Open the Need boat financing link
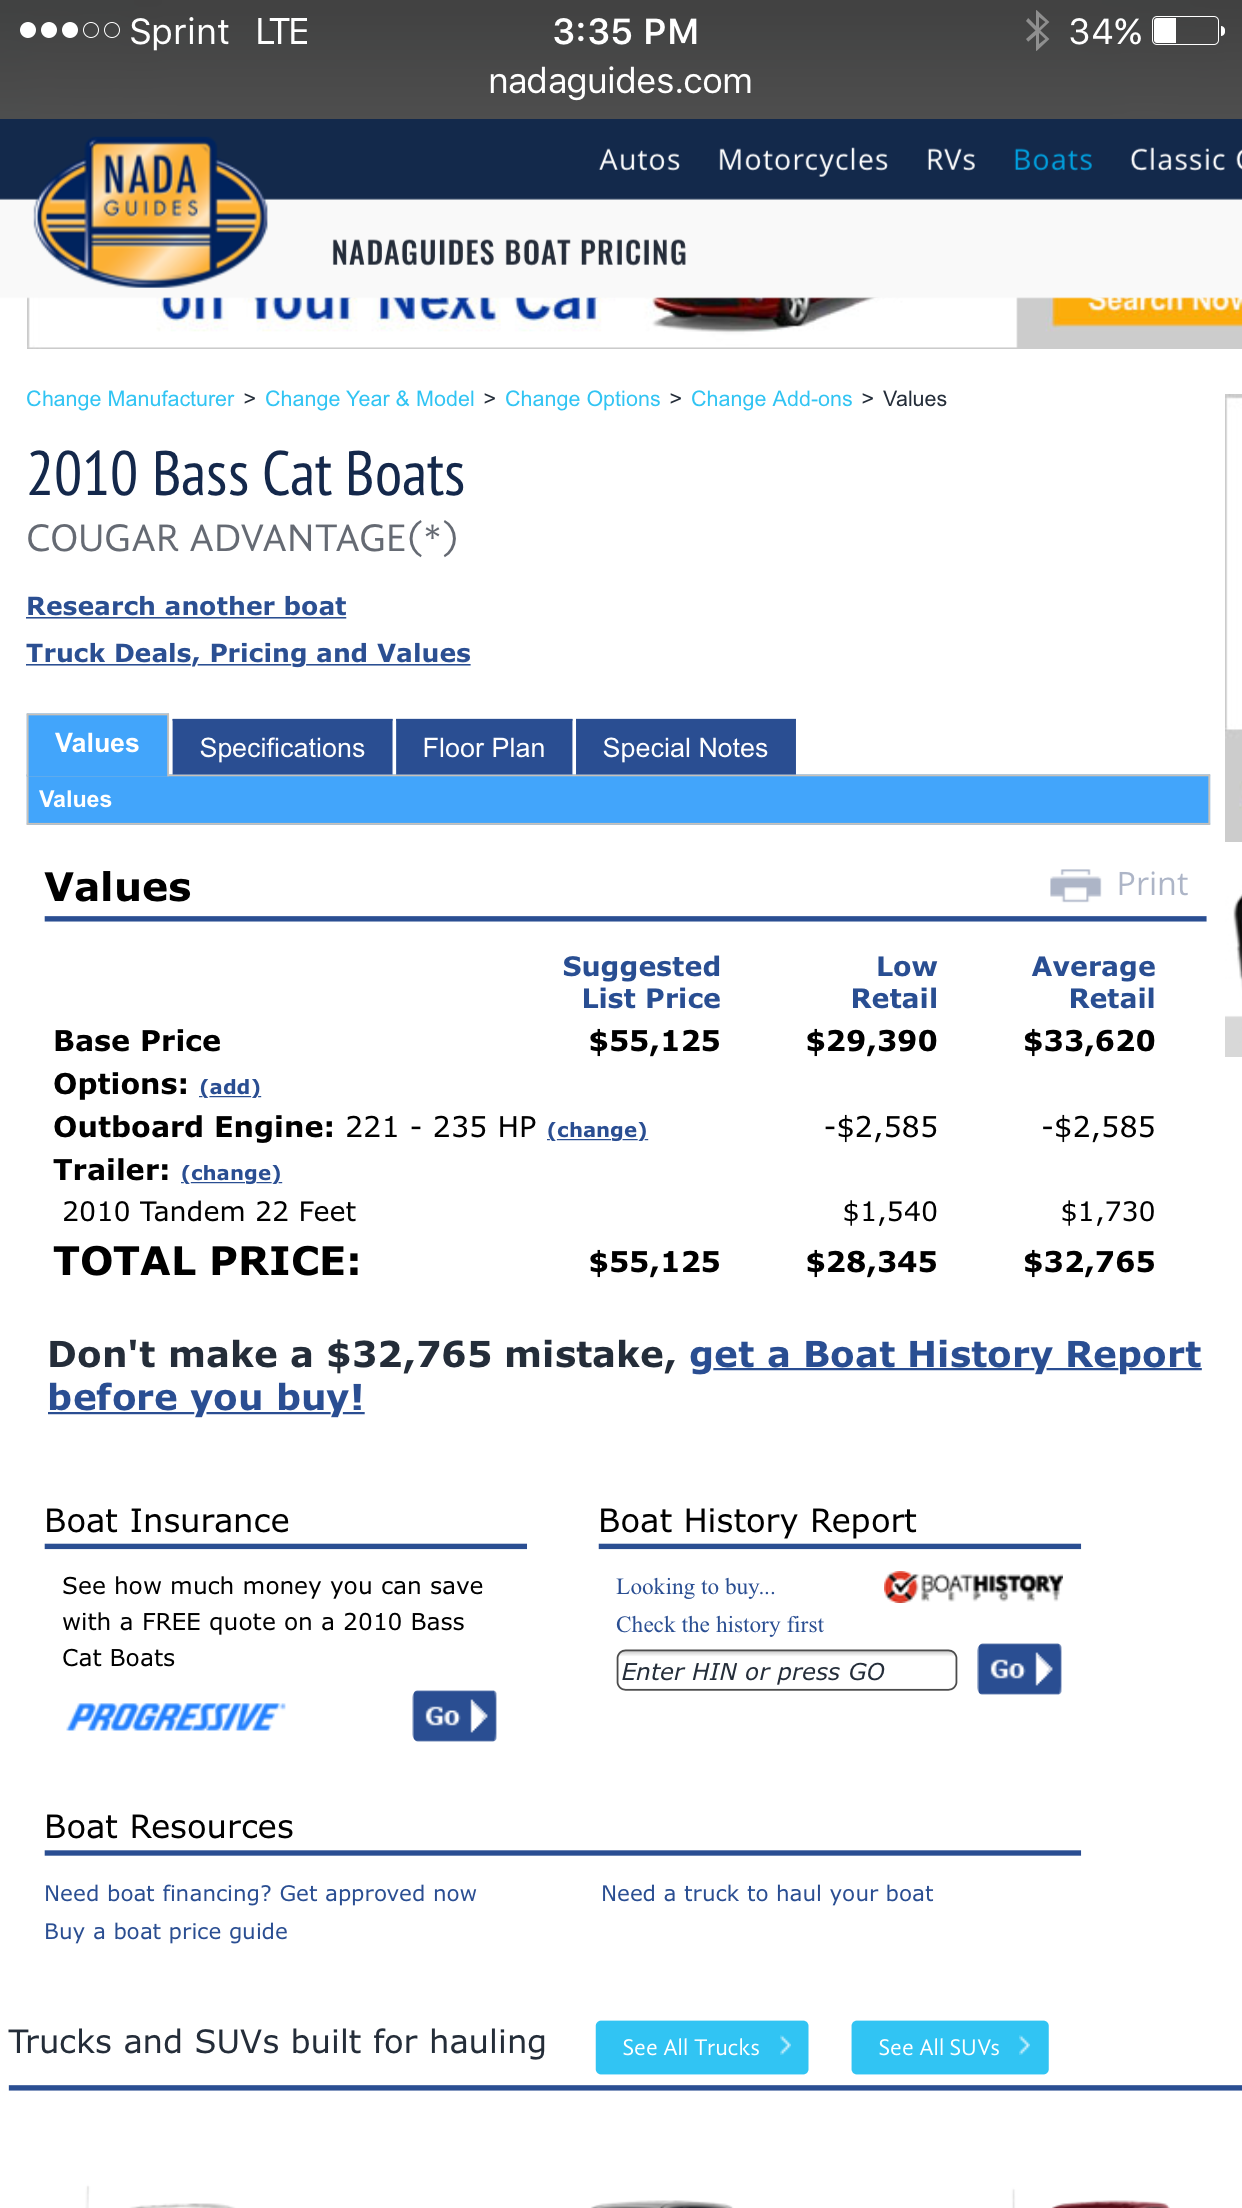The height and width of the screenshot is (2208, 1242). click(x=260, y=1893)
